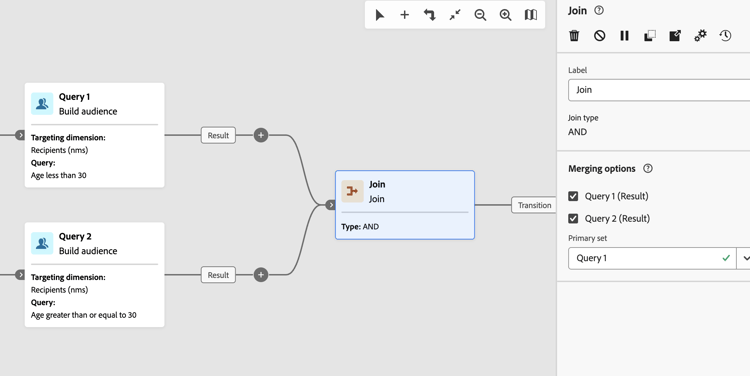750x376 pixels.
Task: Click inbound arrow connector on Join node
Action: point(331,205)
